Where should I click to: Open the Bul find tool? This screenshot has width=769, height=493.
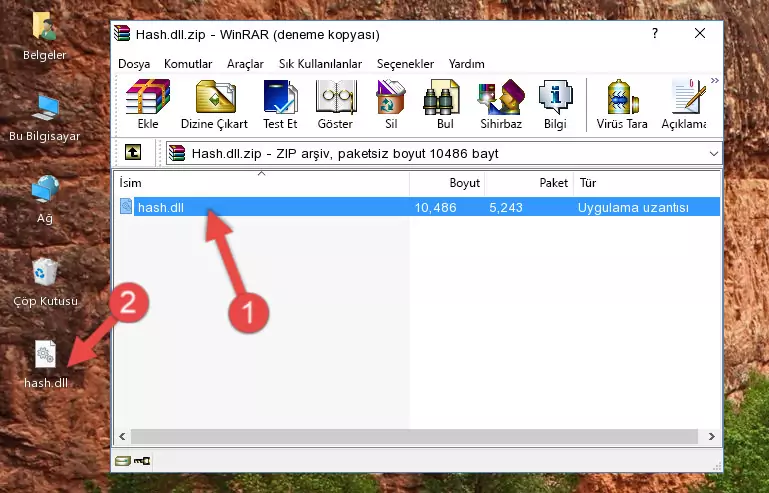pos(445,104)
